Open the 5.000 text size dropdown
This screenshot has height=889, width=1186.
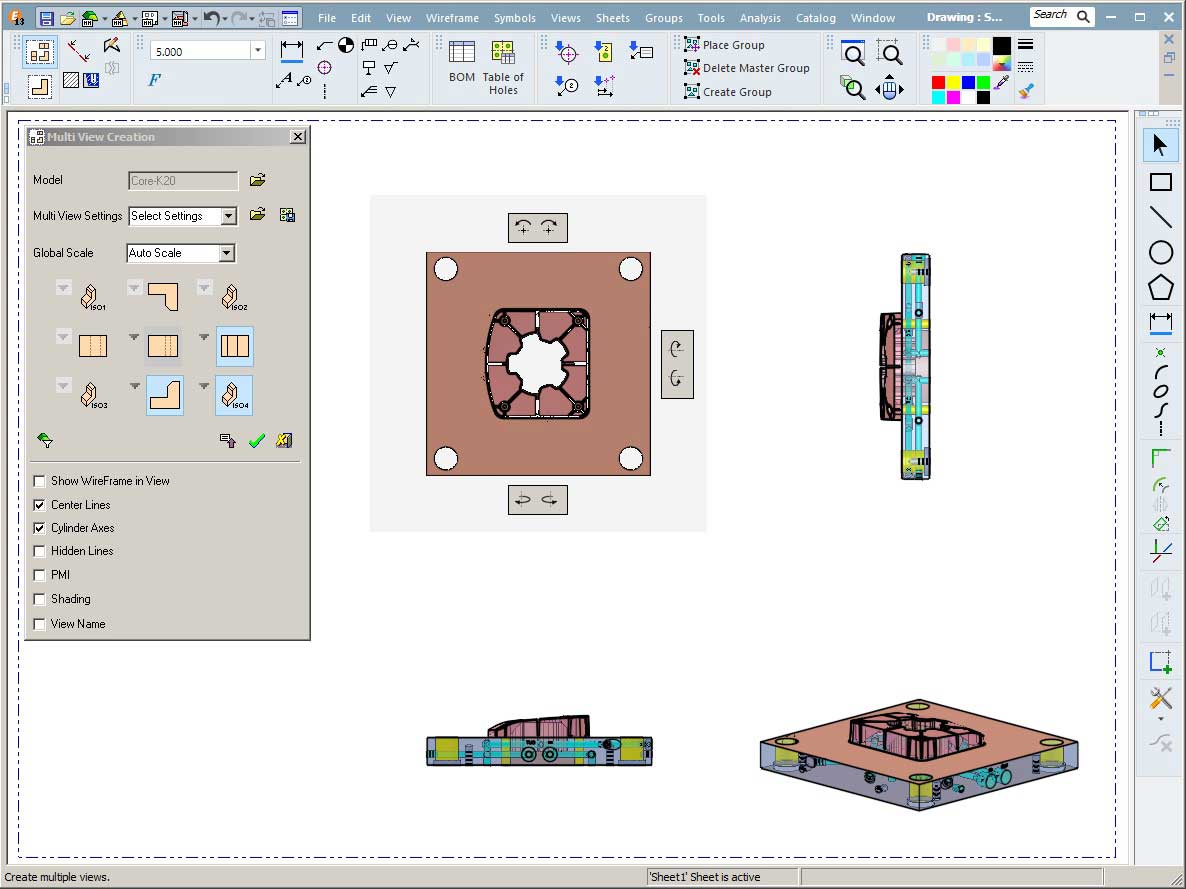tap(258, 51)
